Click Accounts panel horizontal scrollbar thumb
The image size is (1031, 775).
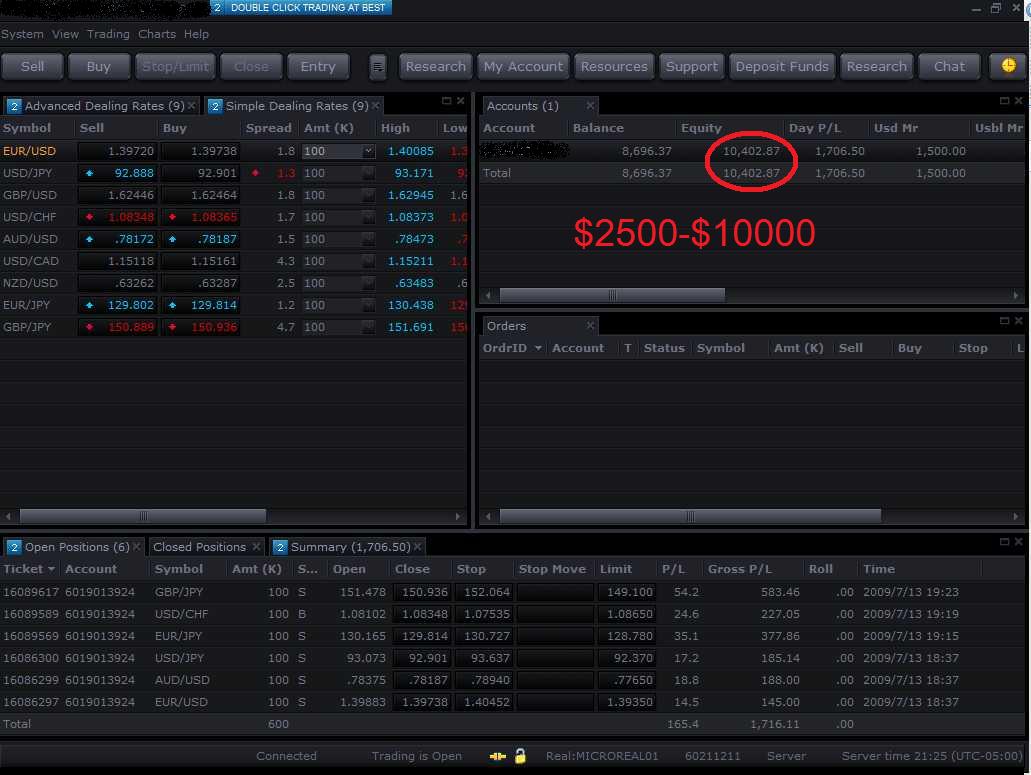[612, 296]
